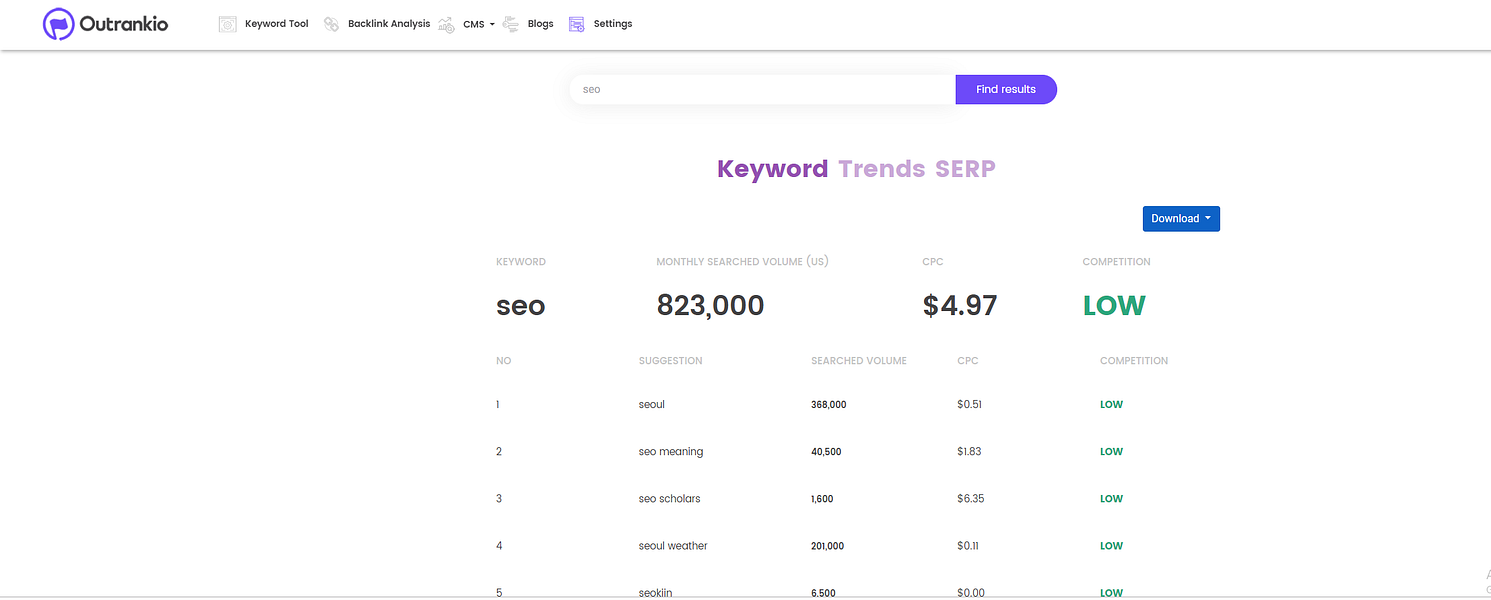Expand the CMS dropdown menu
The height and width of the screenshot is (600, 1491).
click(479, 24)
